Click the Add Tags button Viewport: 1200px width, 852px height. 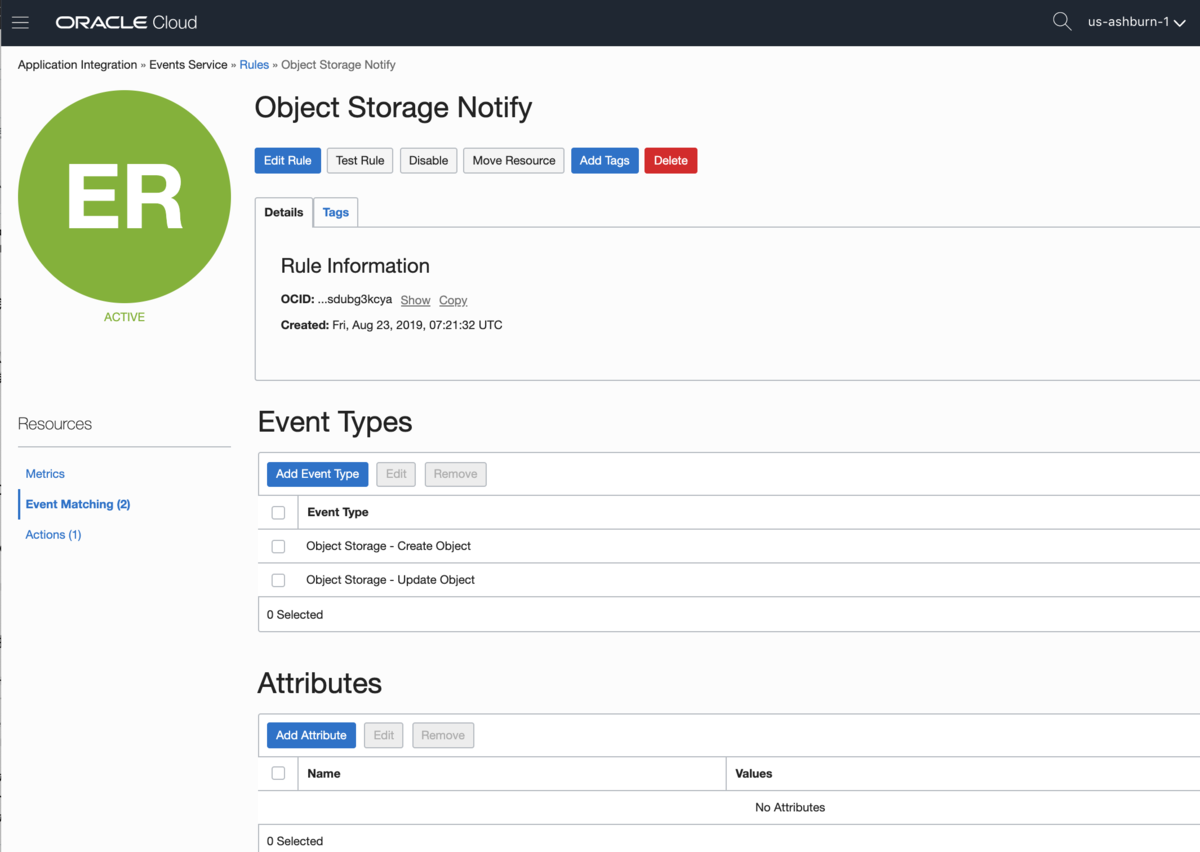pos(605,160)
